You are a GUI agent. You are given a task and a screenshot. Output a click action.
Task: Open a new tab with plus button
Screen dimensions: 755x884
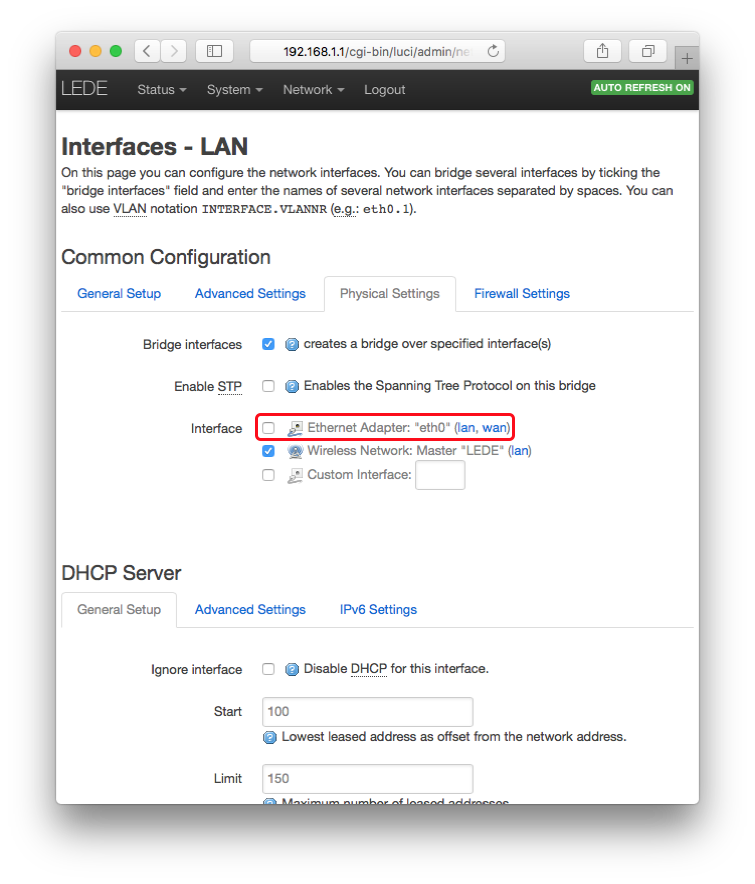(687, 58)
